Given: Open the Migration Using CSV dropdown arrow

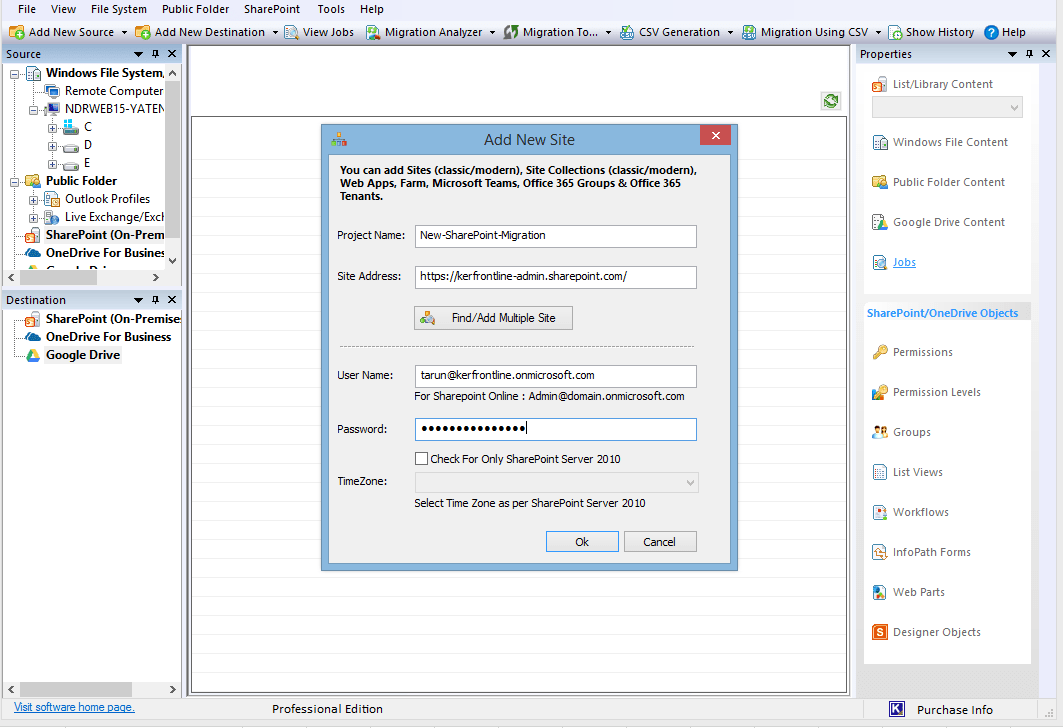Looking at the screenshot, I should pos(878,33).
